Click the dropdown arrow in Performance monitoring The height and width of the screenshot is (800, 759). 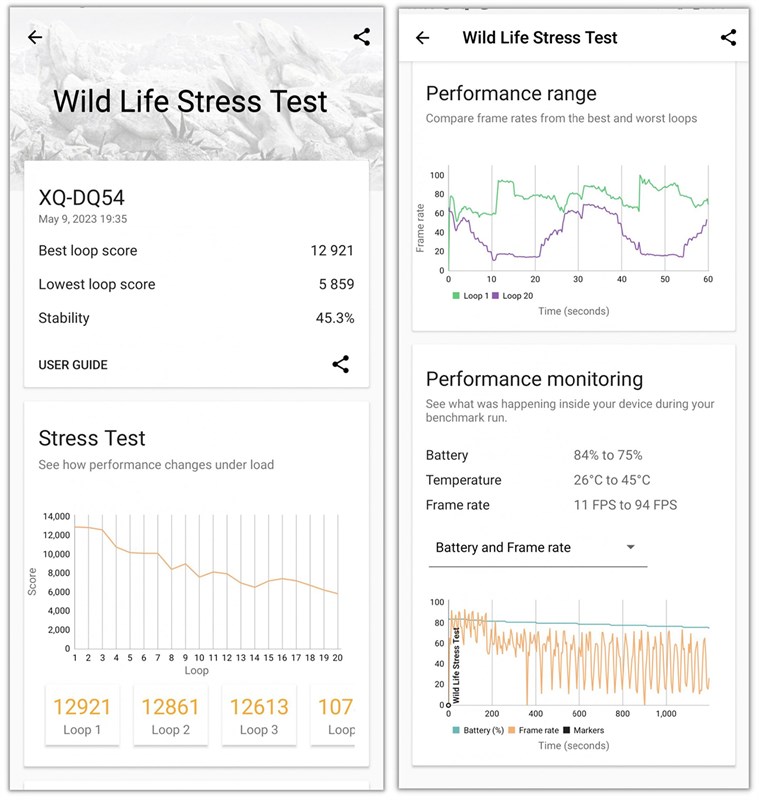coord(630,547)
